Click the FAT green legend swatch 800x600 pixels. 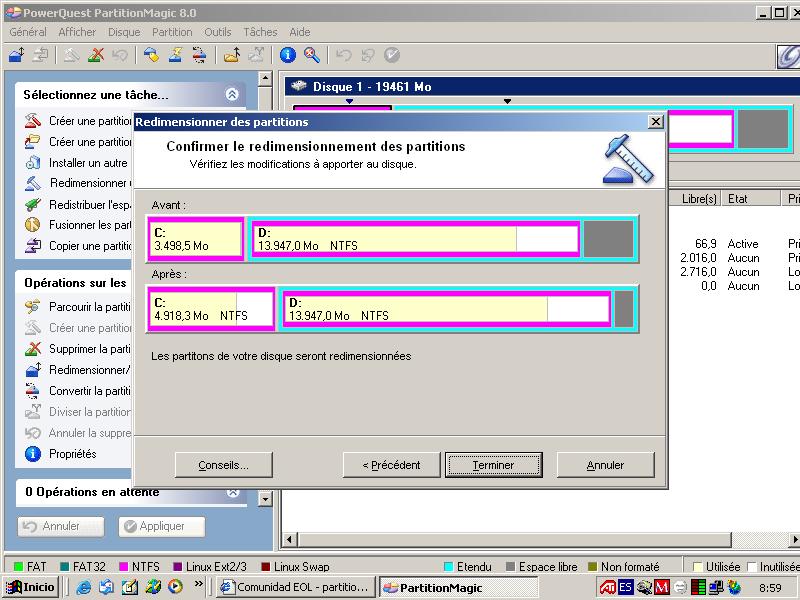19,566
